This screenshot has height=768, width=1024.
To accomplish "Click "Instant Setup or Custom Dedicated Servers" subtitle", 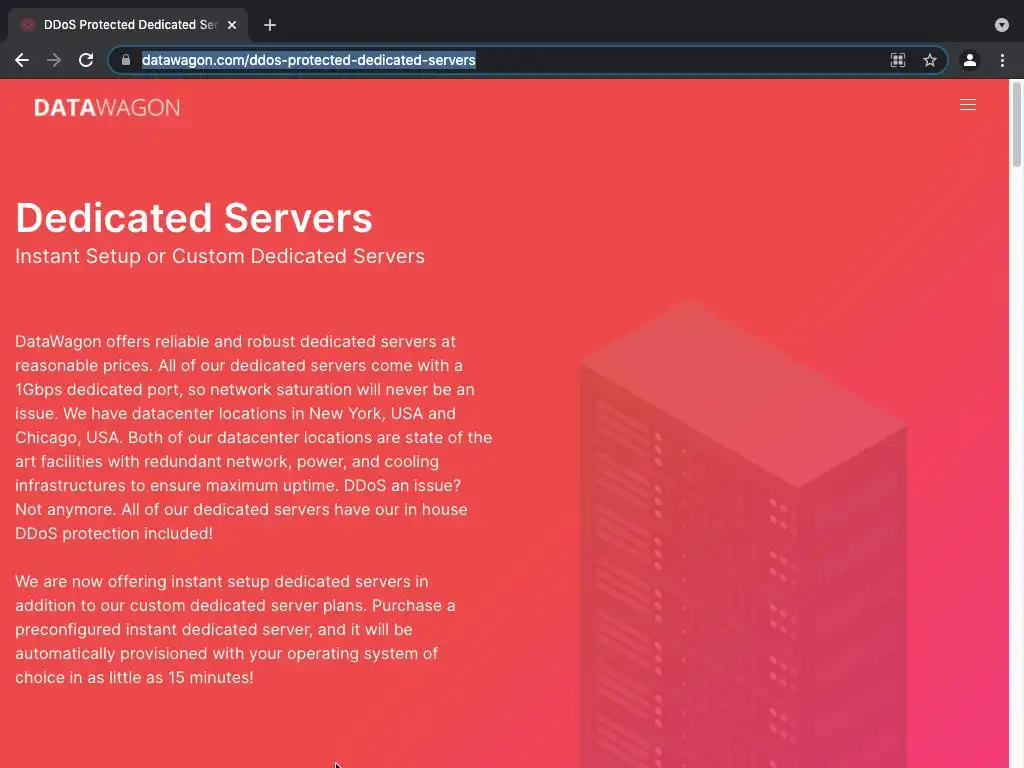I will click(x=220, y=256).
